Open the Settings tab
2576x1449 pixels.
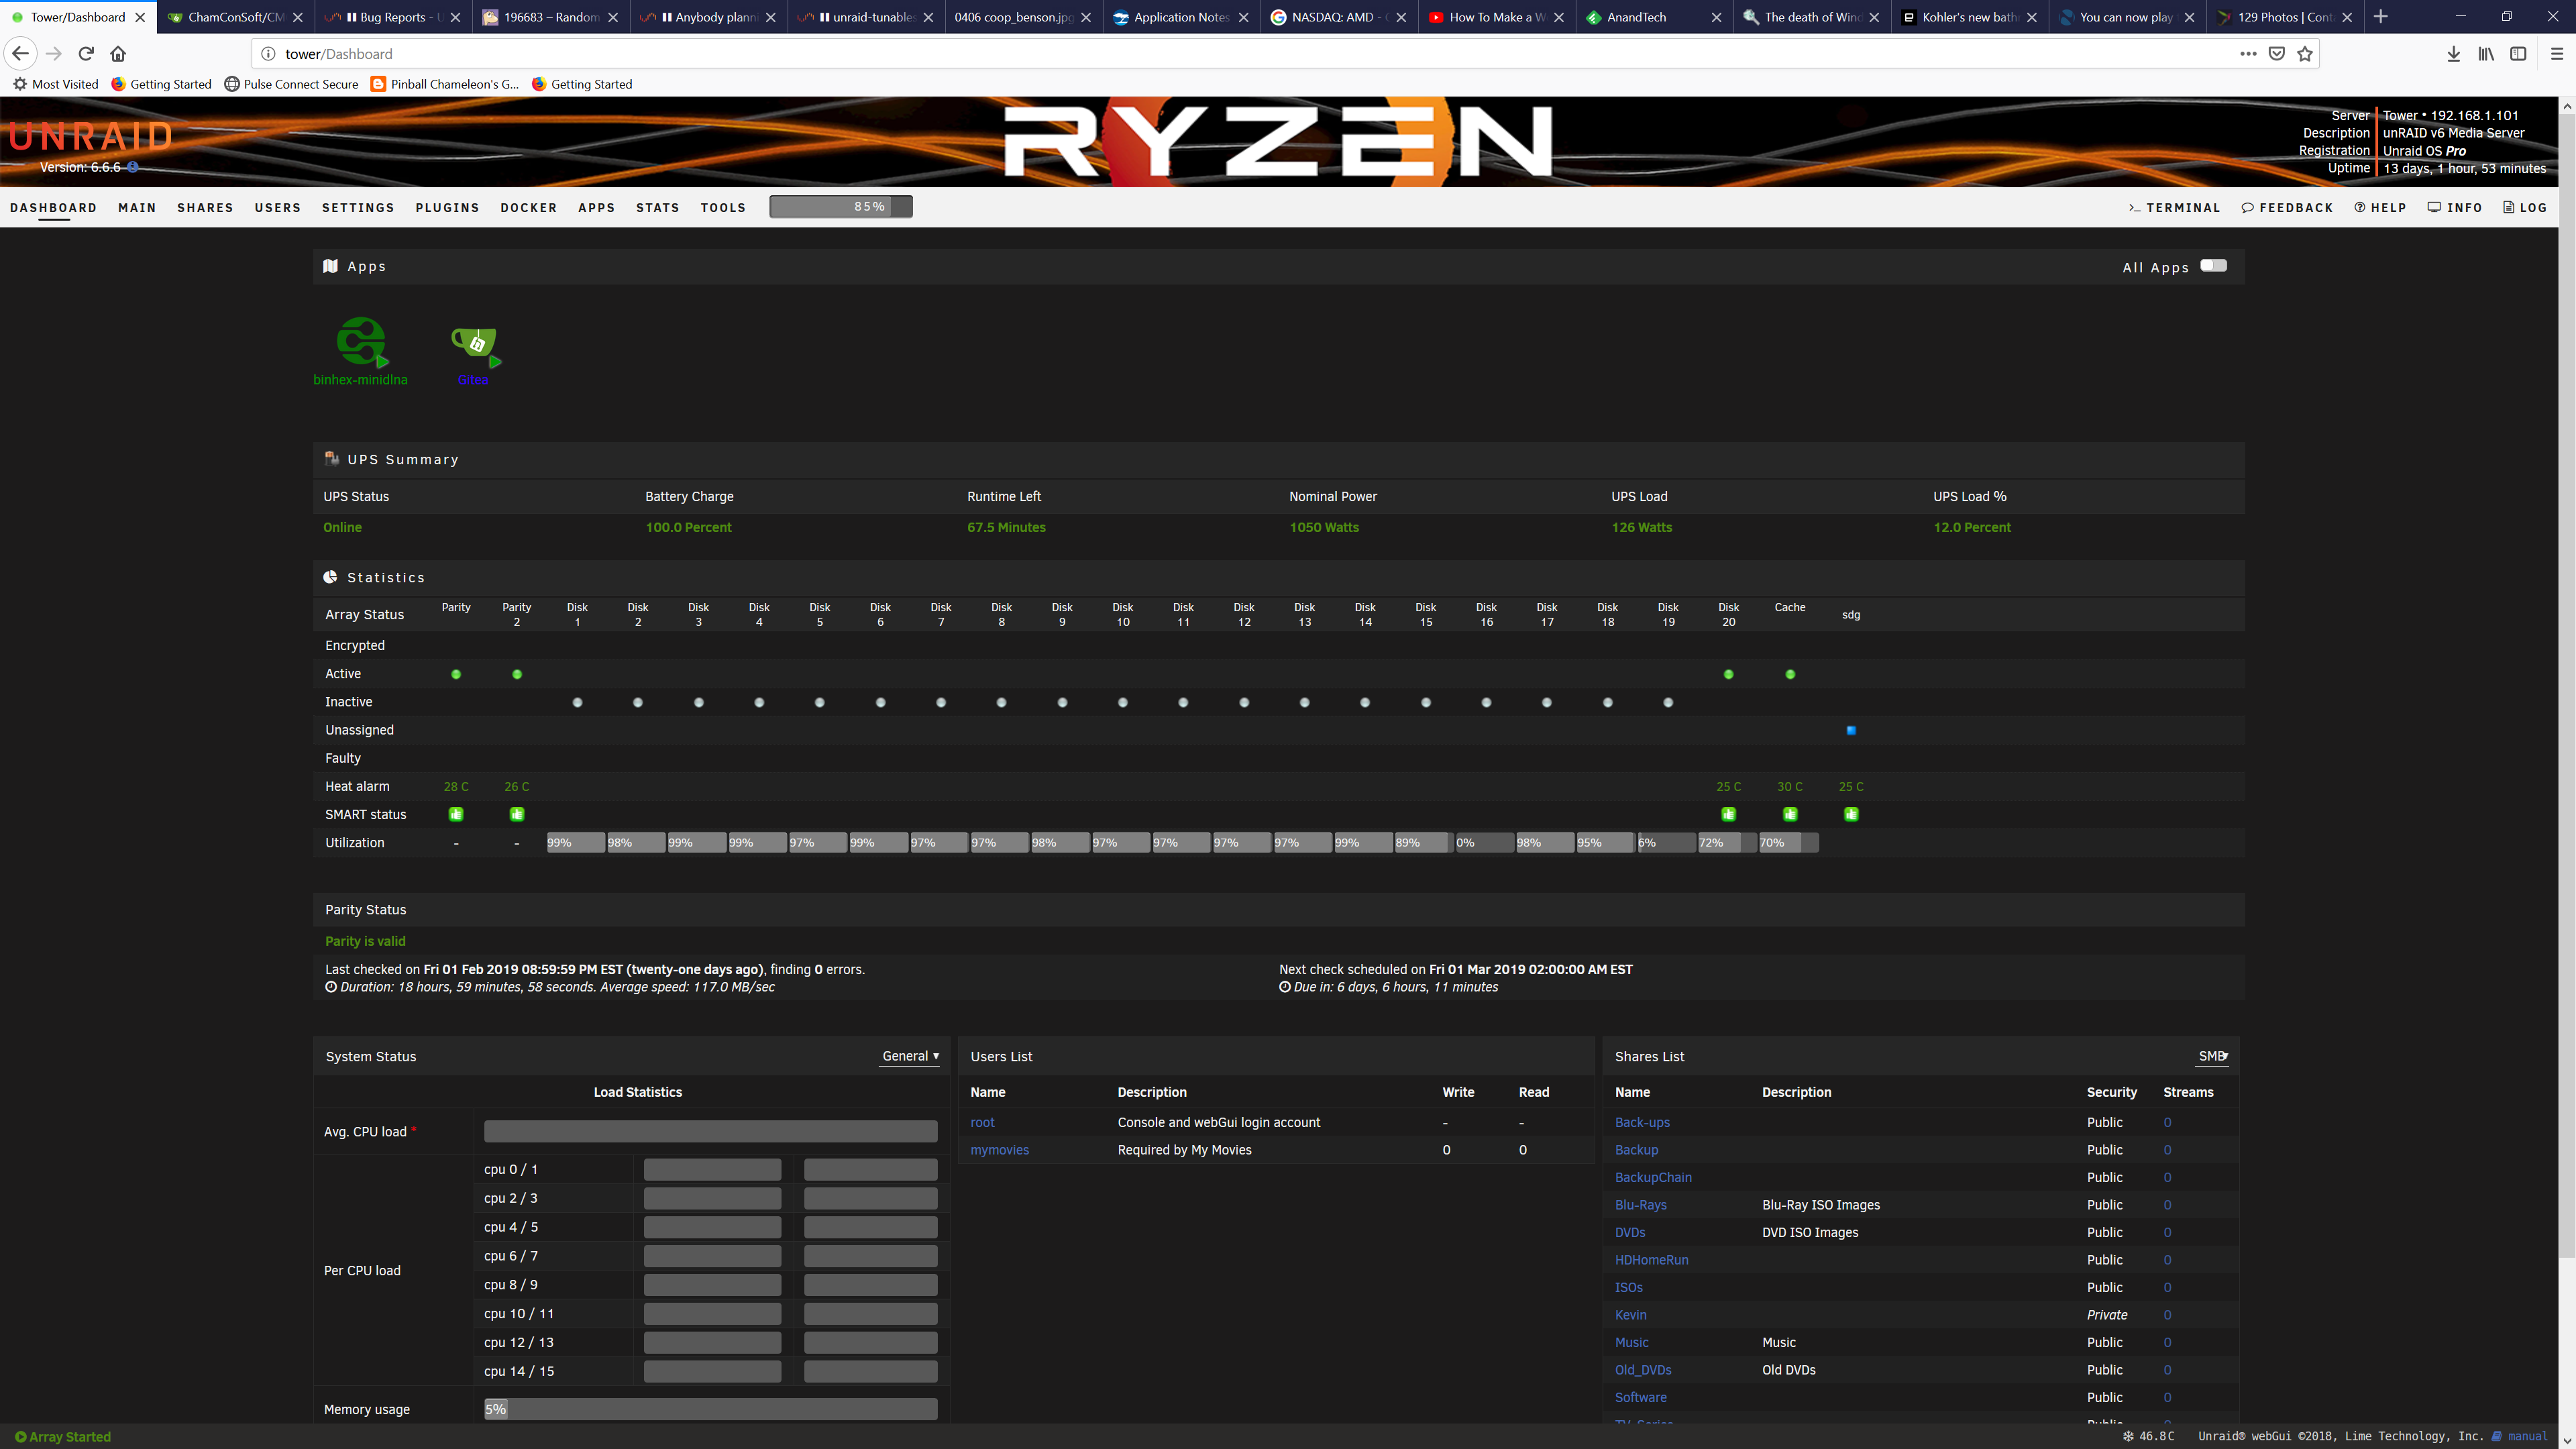pyautogui.click(x=358, y=208)
